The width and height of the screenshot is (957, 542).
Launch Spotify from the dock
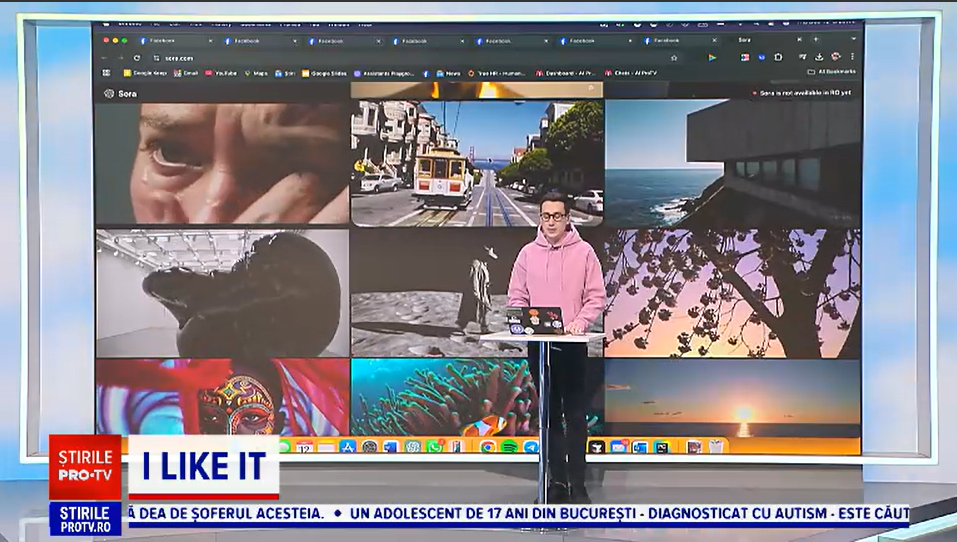tap(509, 446)
